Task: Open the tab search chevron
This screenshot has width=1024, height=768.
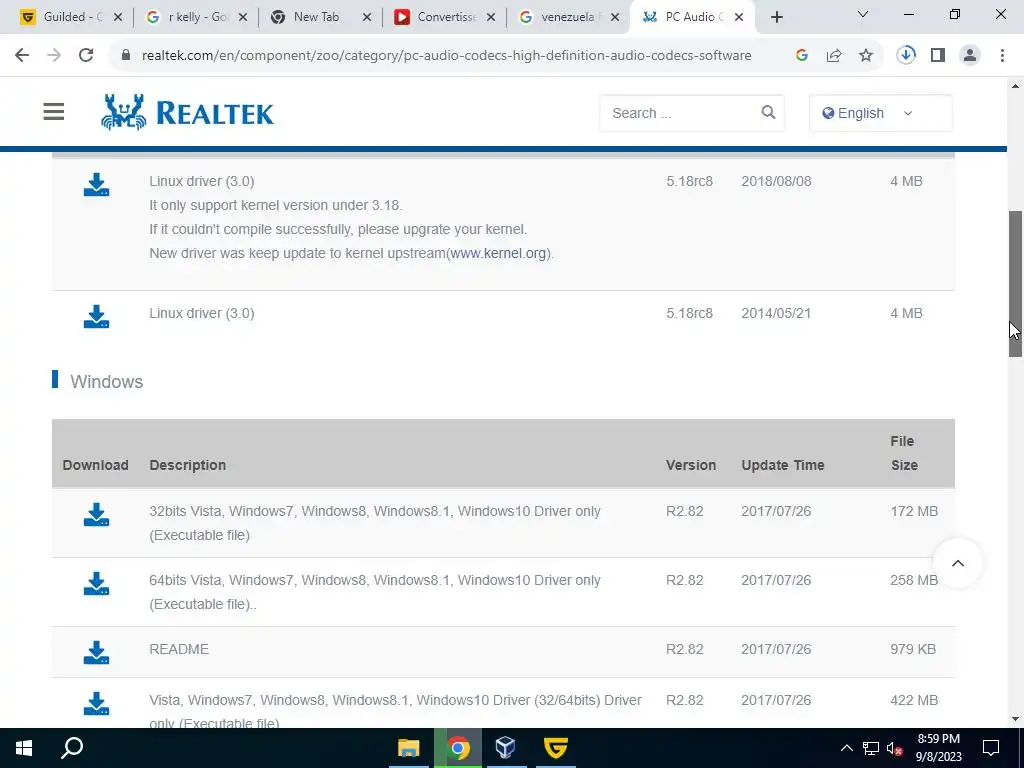Action: pos(863,14)
